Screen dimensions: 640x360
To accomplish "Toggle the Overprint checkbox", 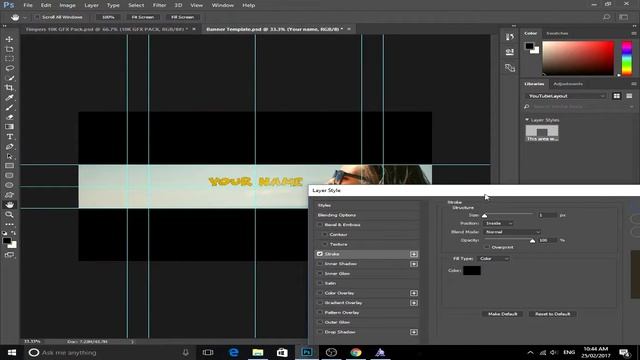I will pos(487,247).
